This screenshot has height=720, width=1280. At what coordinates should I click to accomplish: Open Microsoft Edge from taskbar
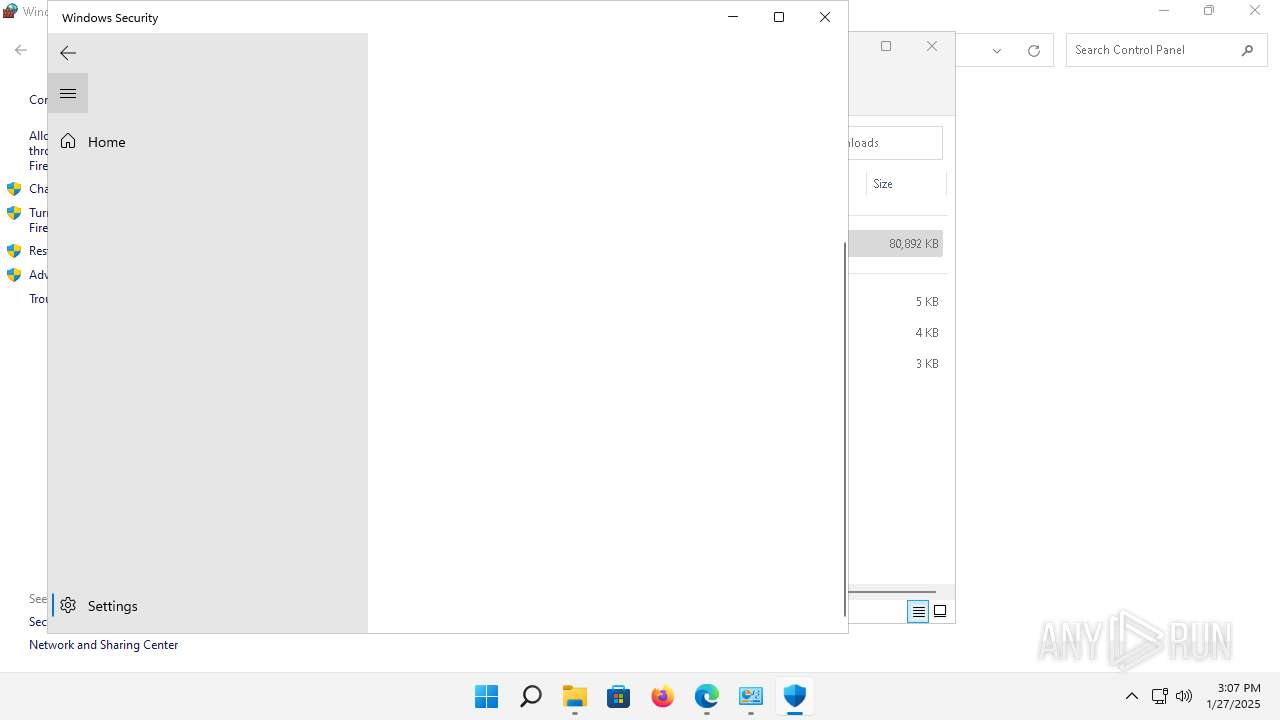tap(707, 696)
